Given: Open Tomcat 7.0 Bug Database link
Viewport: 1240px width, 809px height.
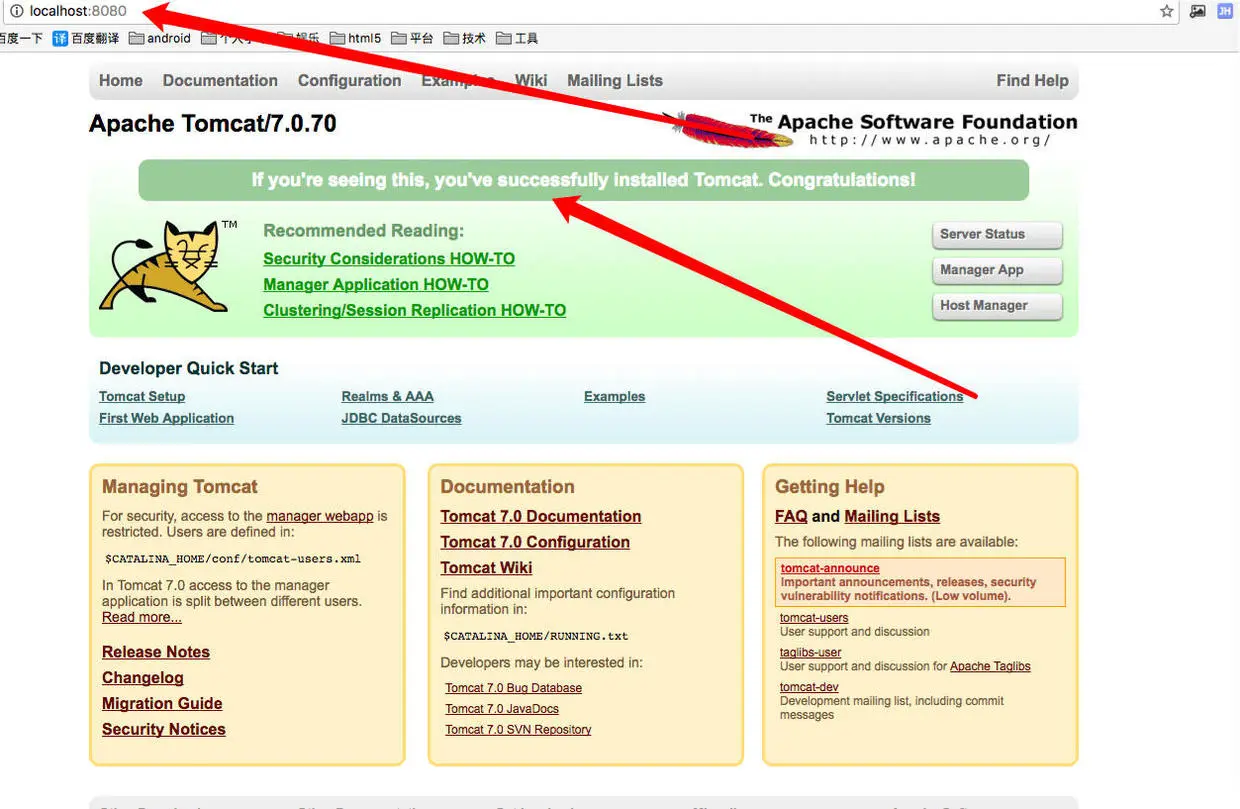Looking at the screenshot, I should (x=514, y=688).
